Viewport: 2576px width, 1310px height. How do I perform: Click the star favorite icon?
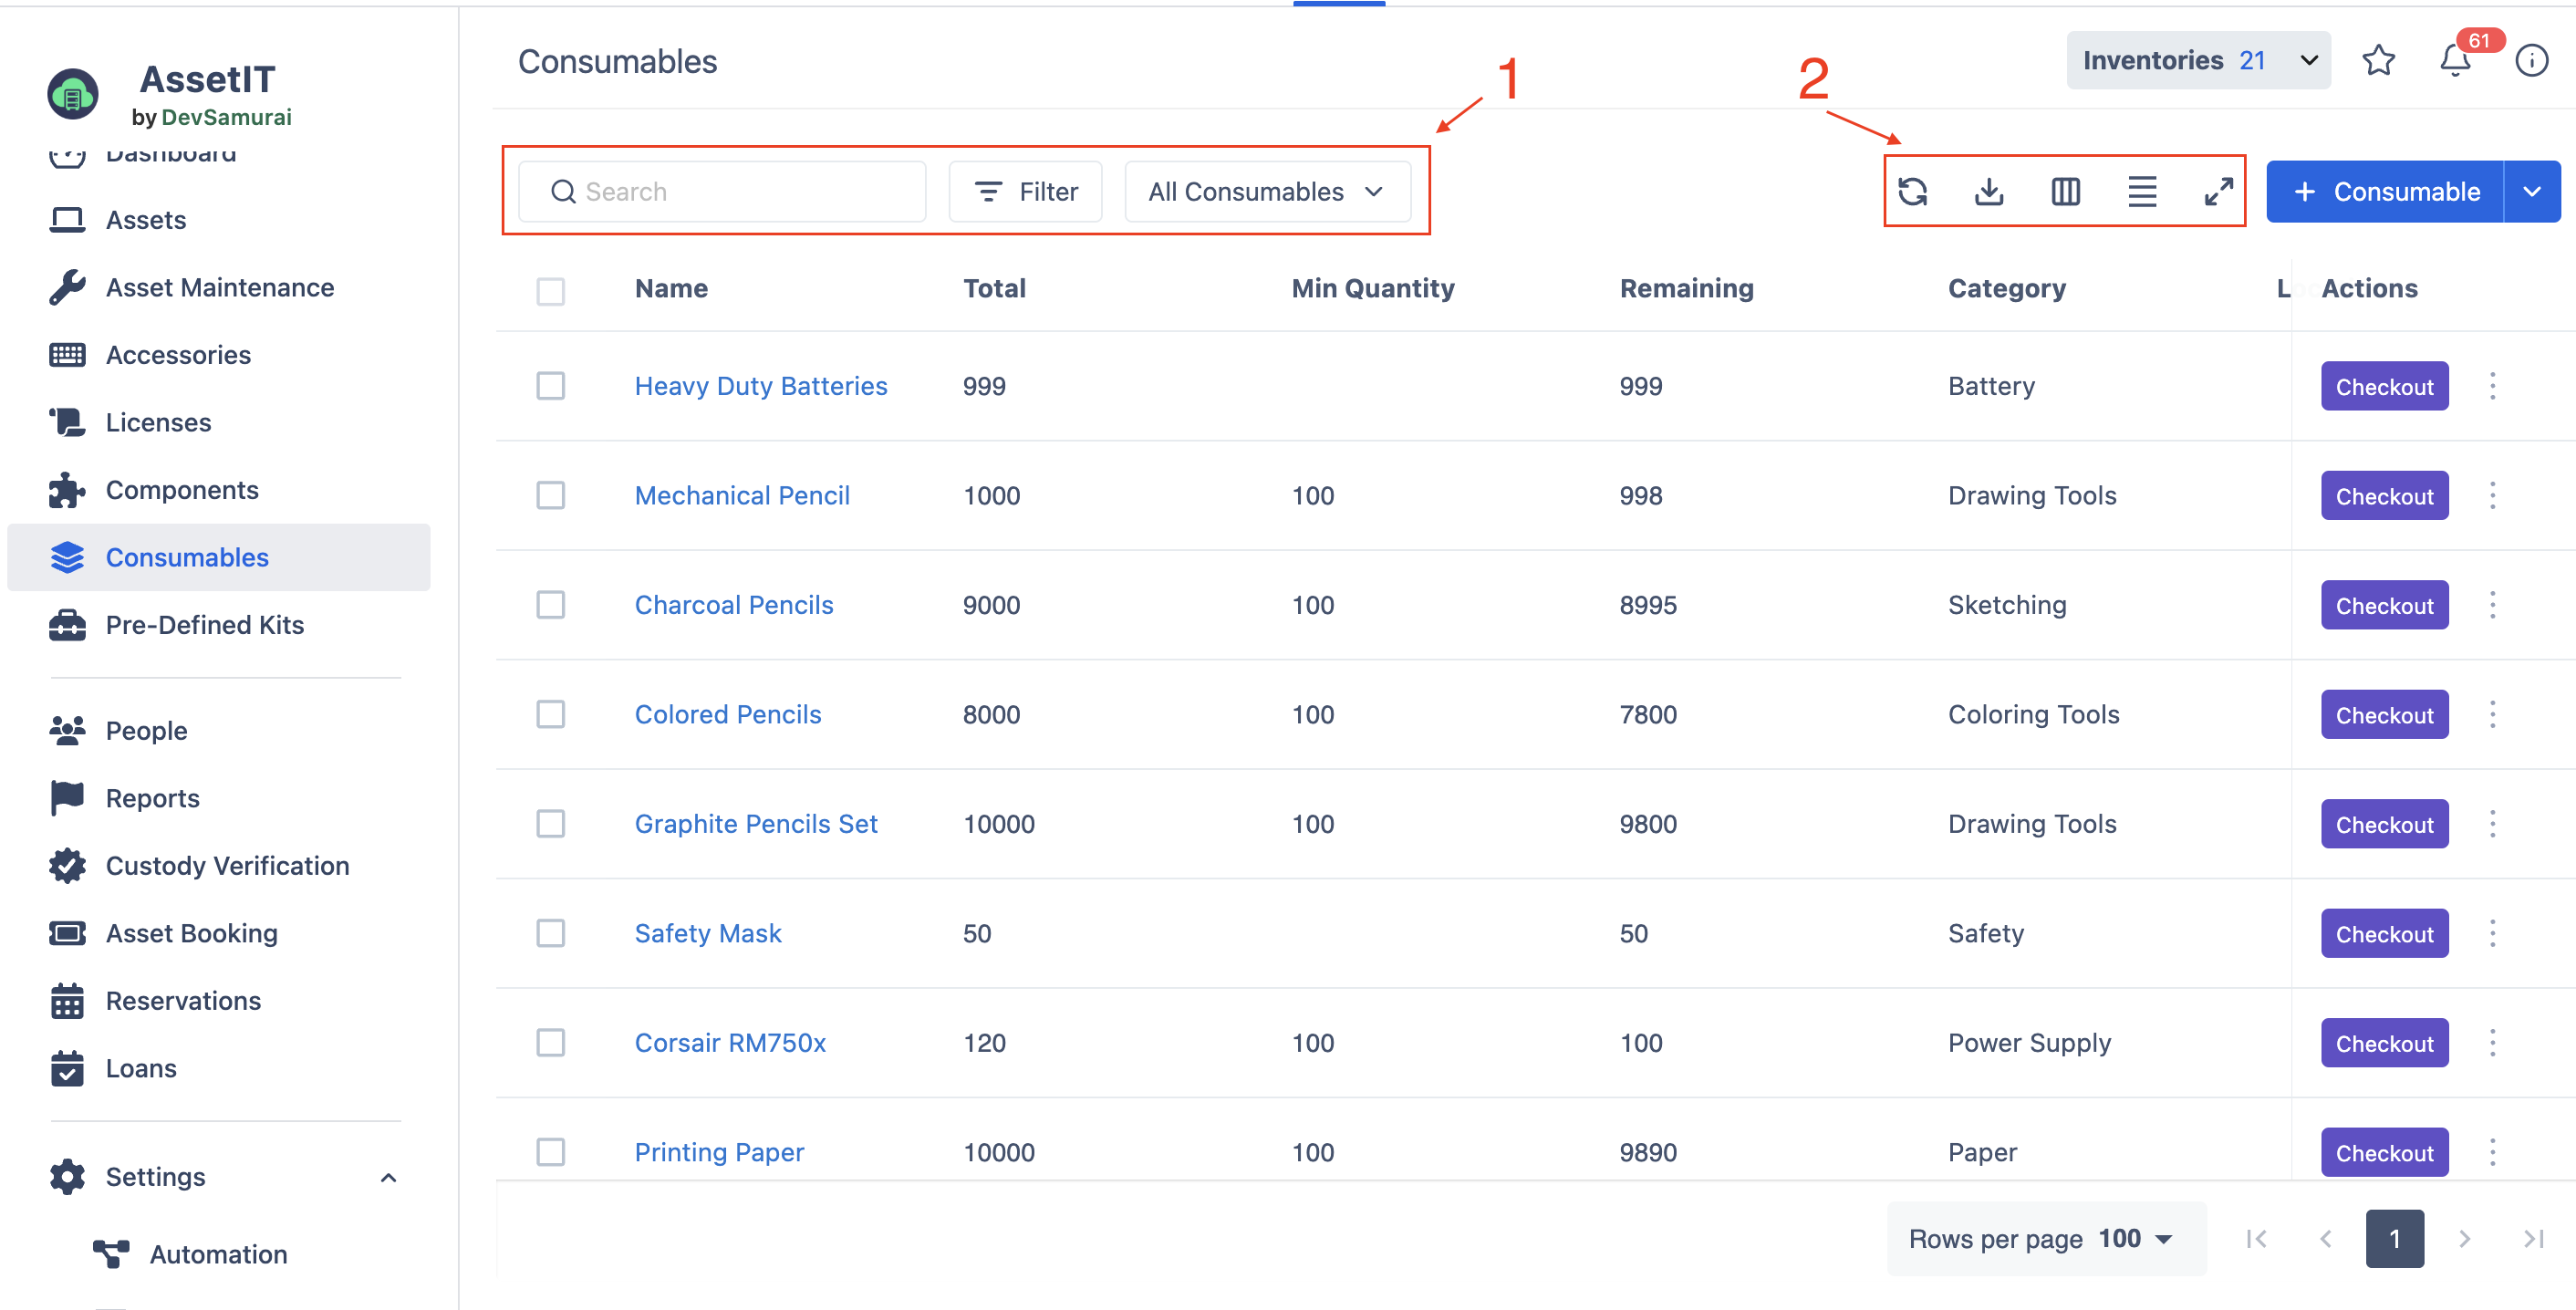[2378, 61]
